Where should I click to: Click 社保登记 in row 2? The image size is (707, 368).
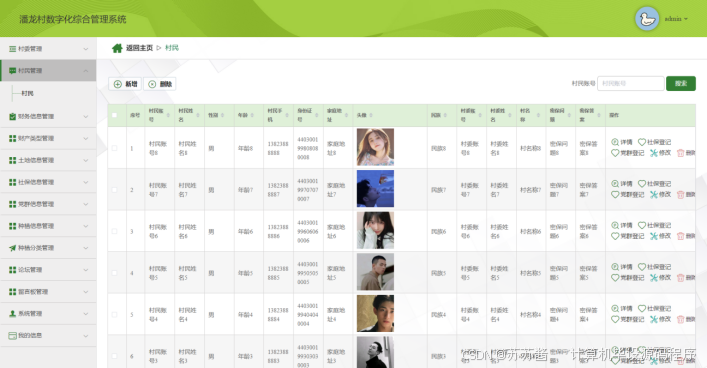click(655, 184)
